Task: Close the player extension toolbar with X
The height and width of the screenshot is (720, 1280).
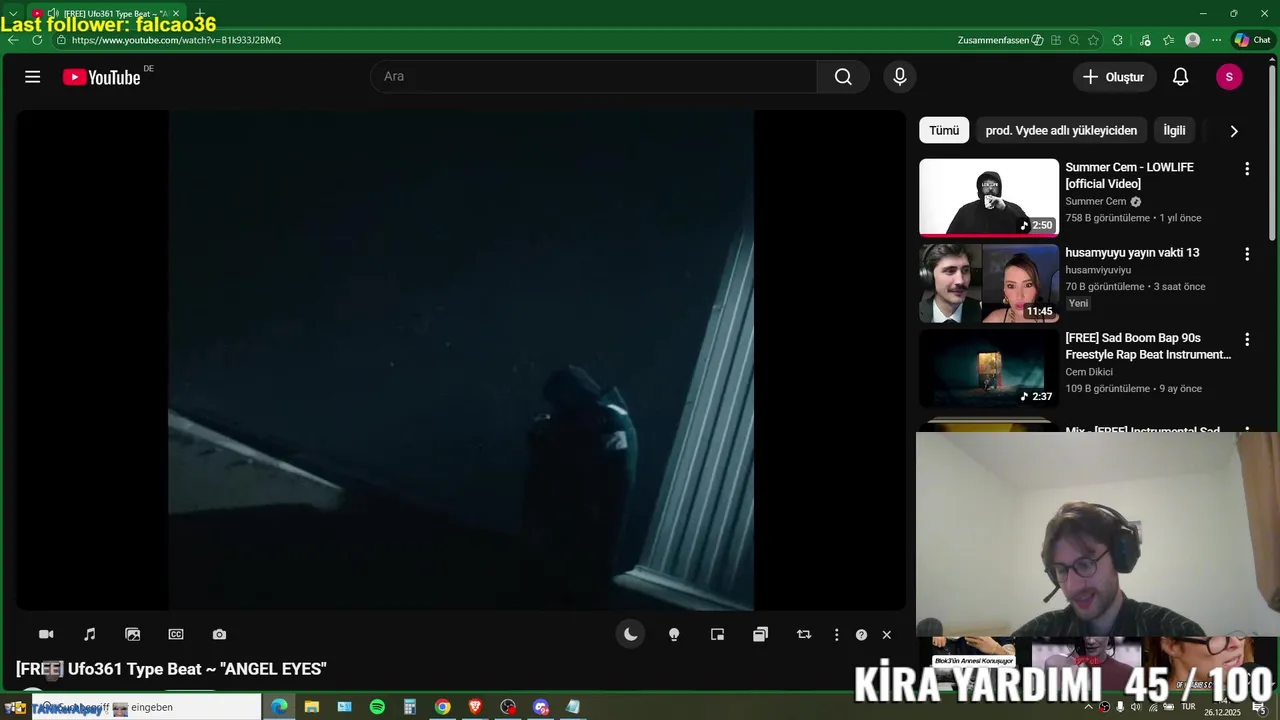Action: [886, 635]
